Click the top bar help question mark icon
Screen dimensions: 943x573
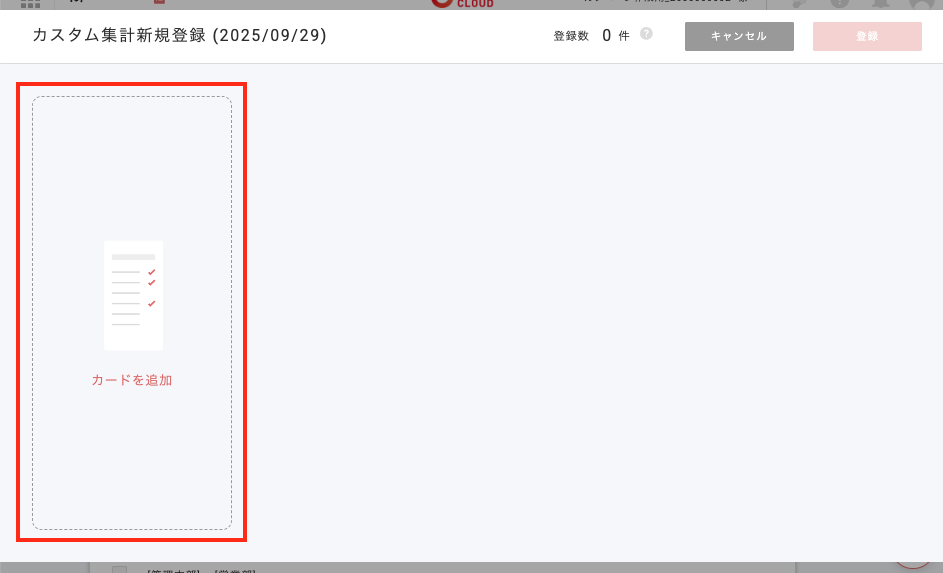click(x=840, y=3)
